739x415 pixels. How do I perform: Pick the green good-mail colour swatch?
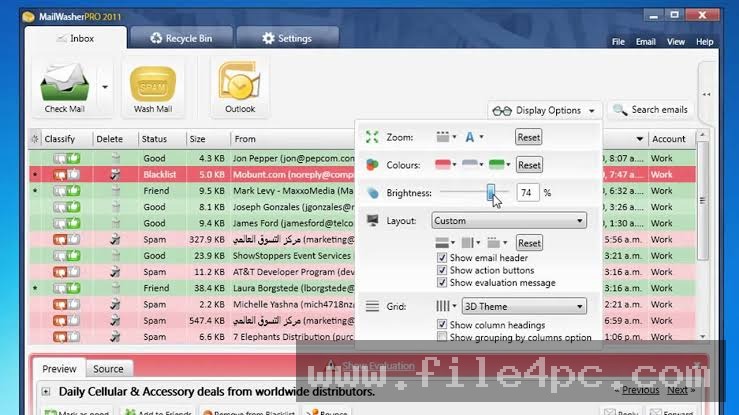pos(499,164)
